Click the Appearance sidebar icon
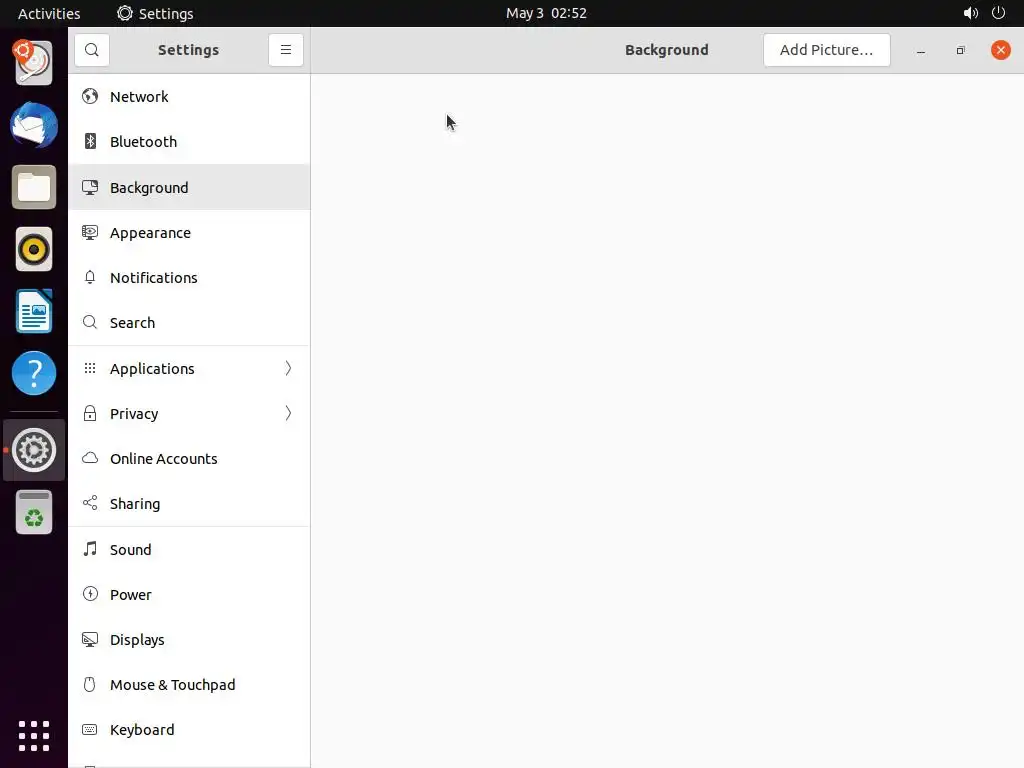Screen dimensions: 1024x768 [x=90, y=232]
